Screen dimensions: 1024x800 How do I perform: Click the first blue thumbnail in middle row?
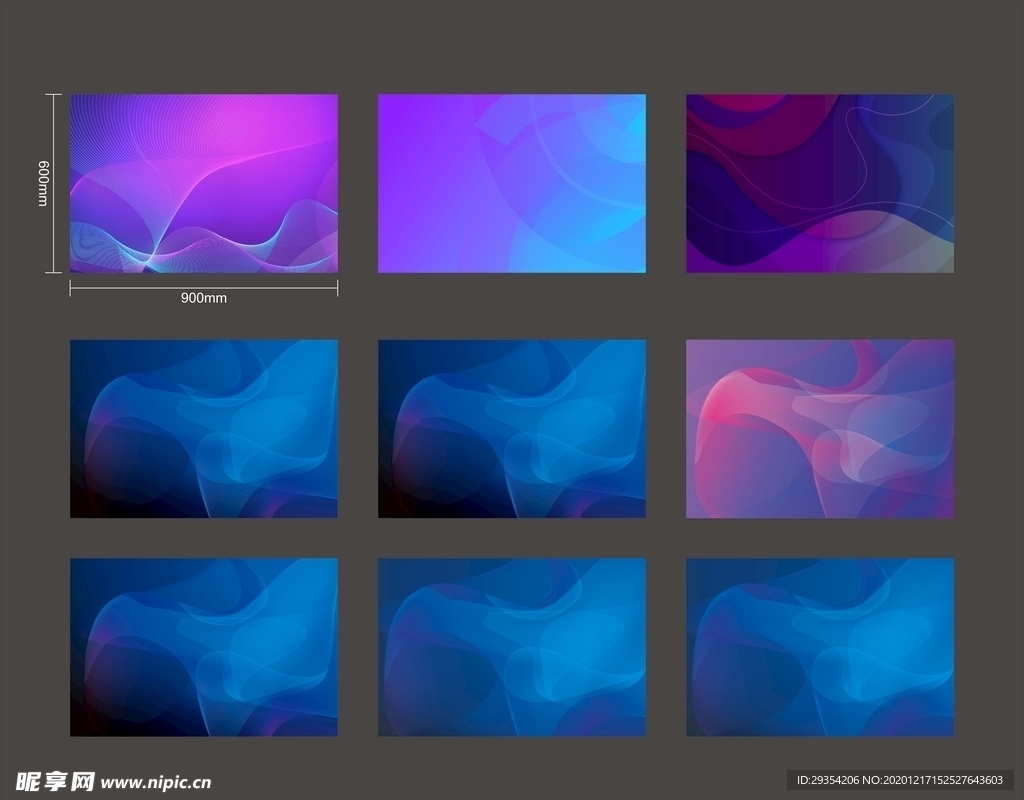(x=203, y=428)
